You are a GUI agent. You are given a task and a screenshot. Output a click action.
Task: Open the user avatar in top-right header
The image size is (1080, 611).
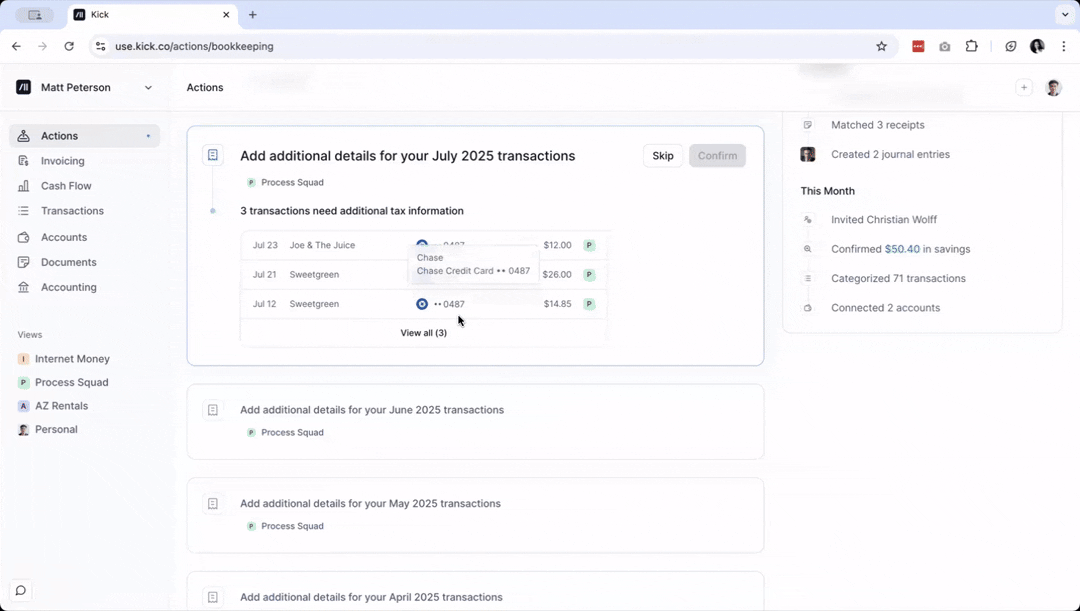(x=1053, y=88)
